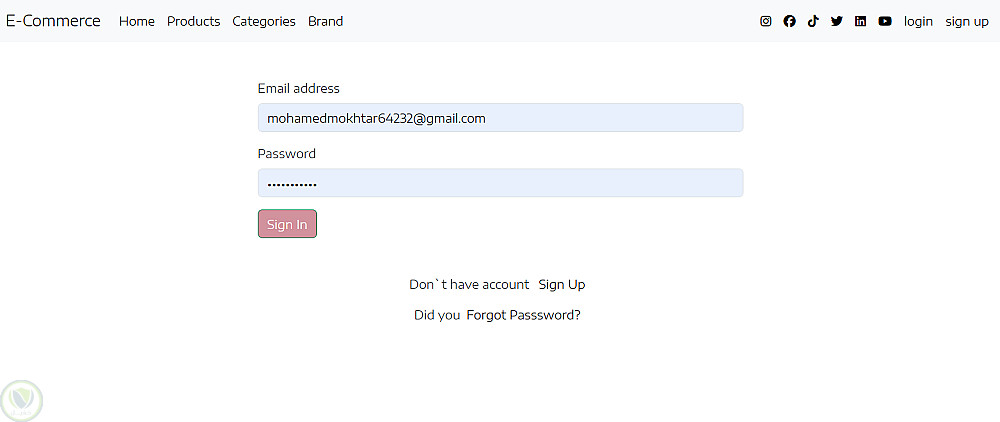Click the green shield badge icon

21,400
